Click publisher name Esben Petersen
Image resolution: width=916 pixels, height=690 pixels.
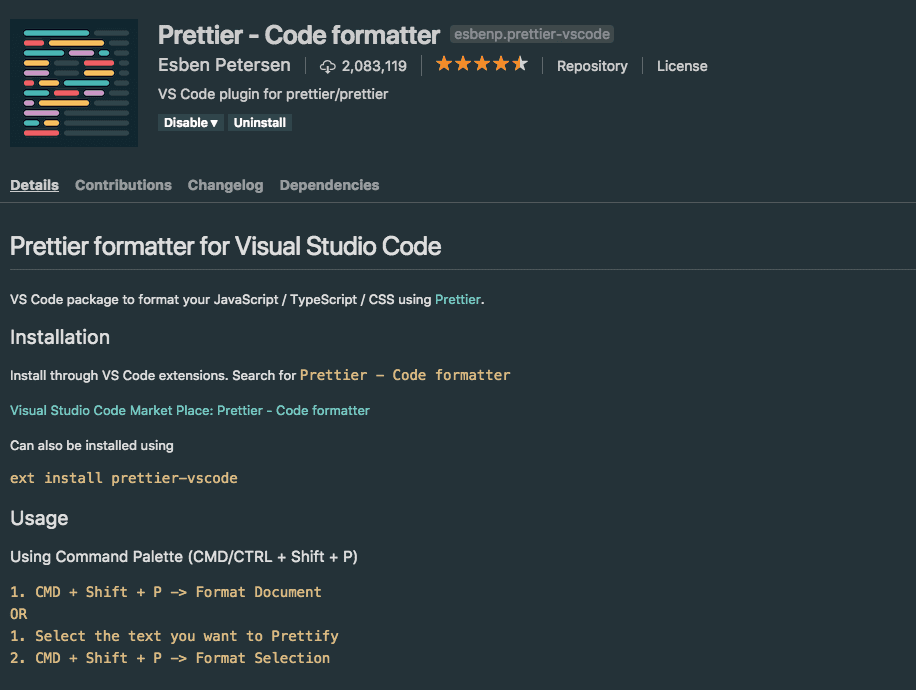(x=224, y=65)
